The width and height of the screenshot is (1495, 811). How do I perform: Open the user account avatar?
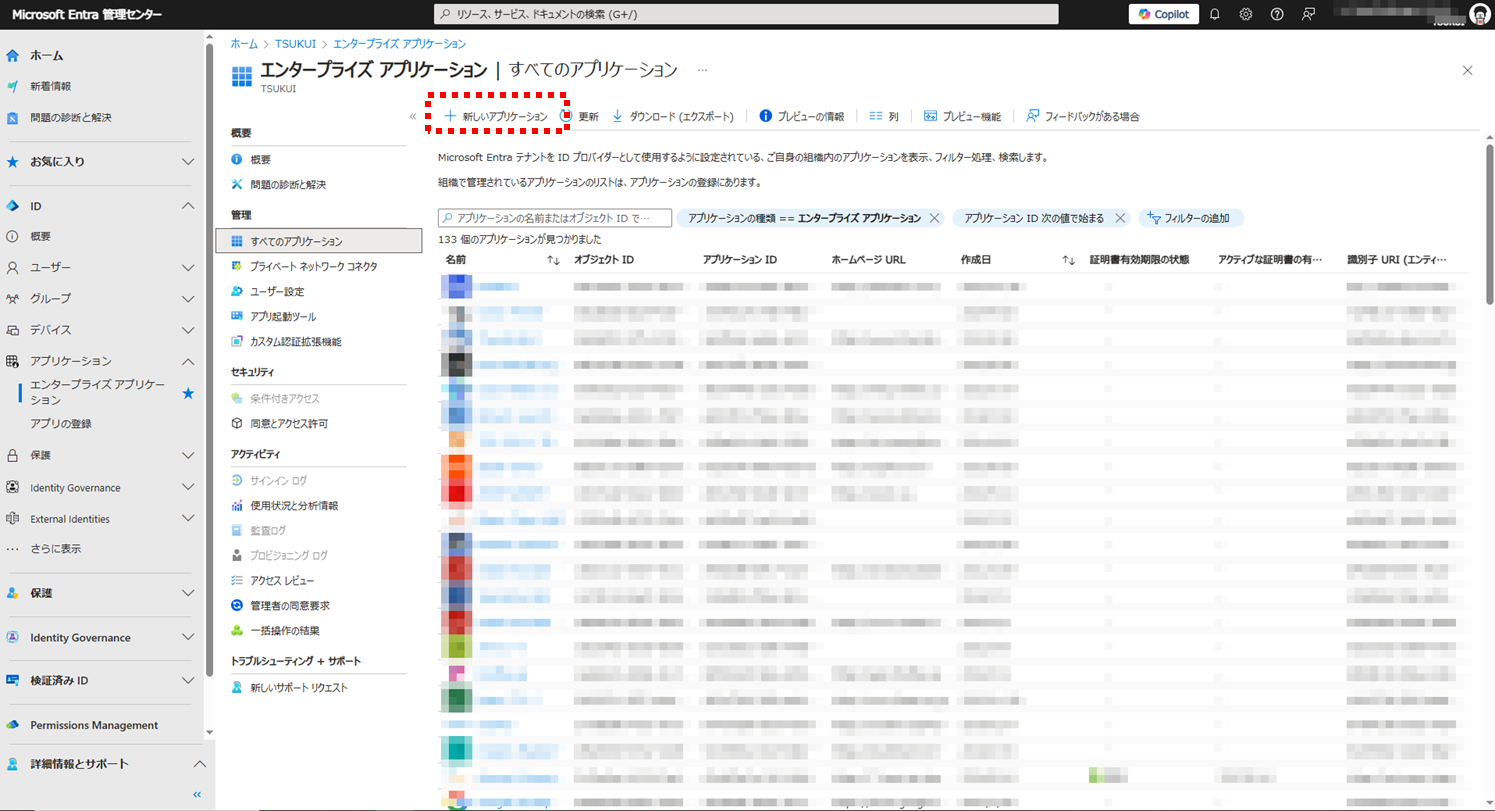click(x=1479, y=14)
